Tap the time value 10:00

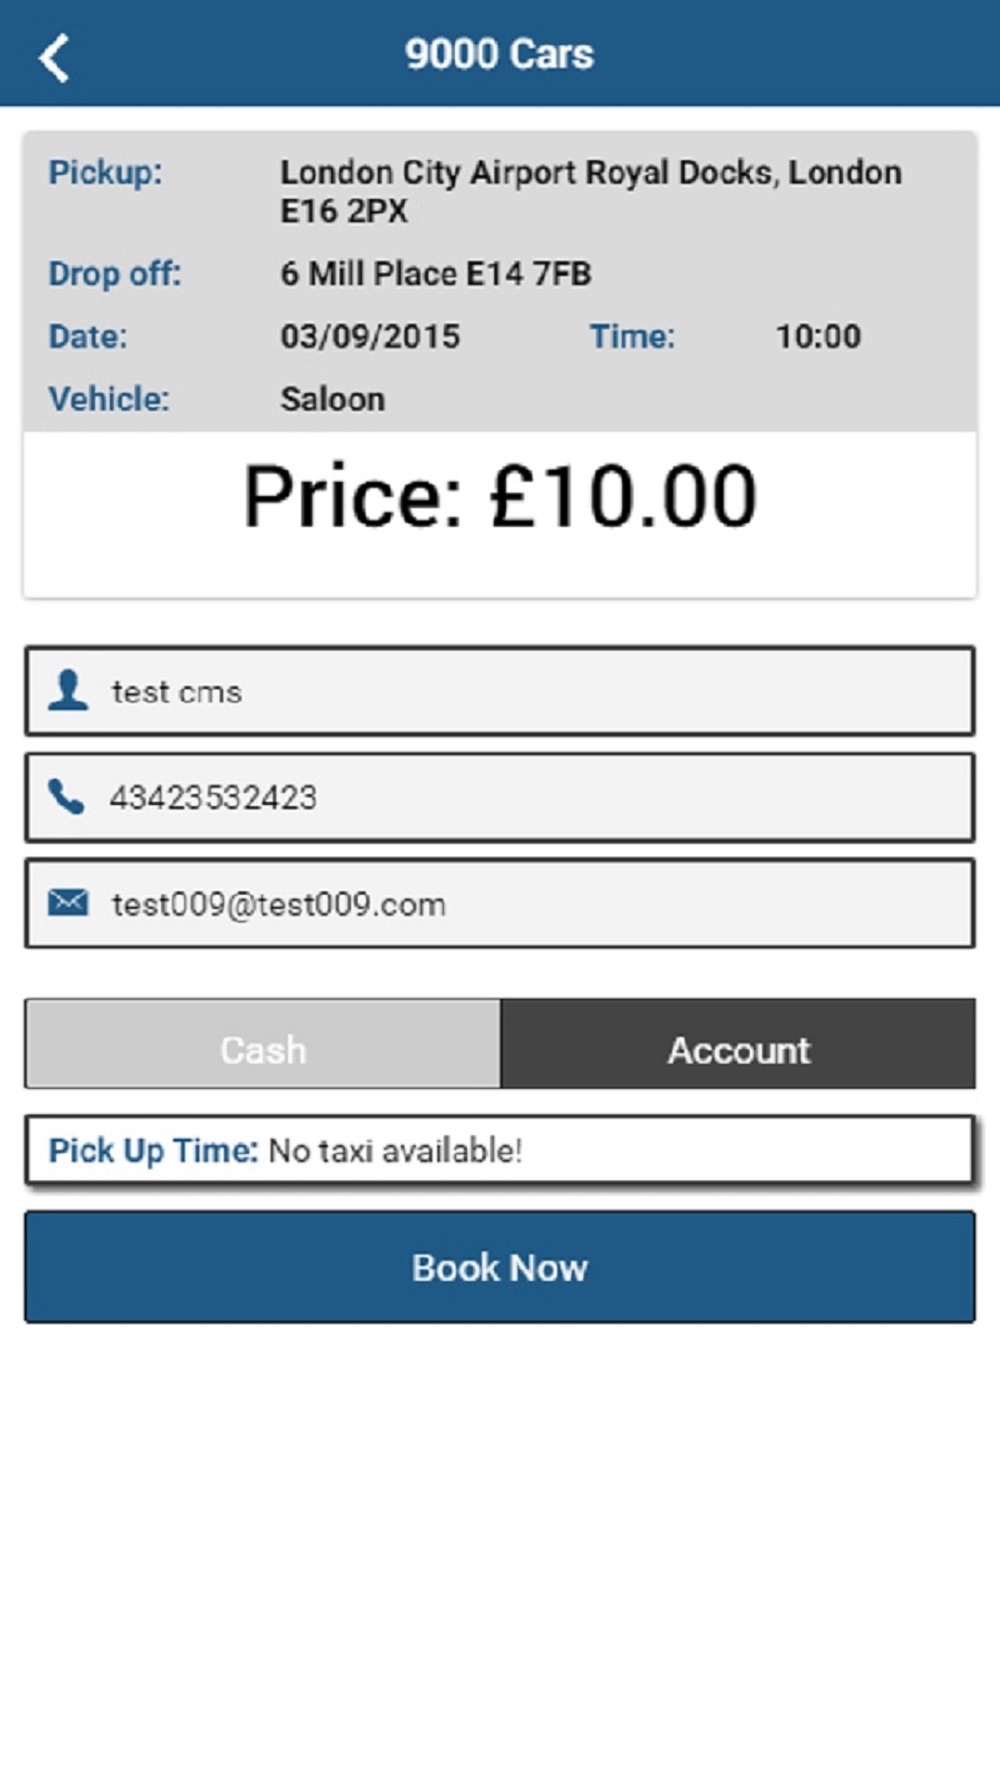818,336
